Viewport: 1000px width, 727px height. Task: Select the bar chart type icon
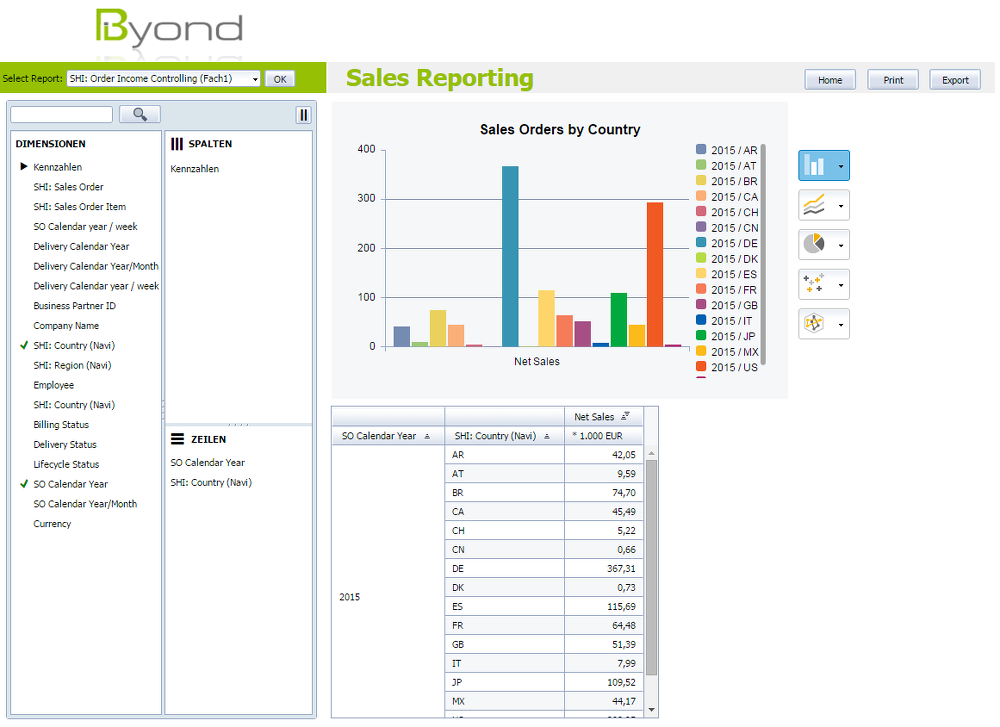[816, 166]
